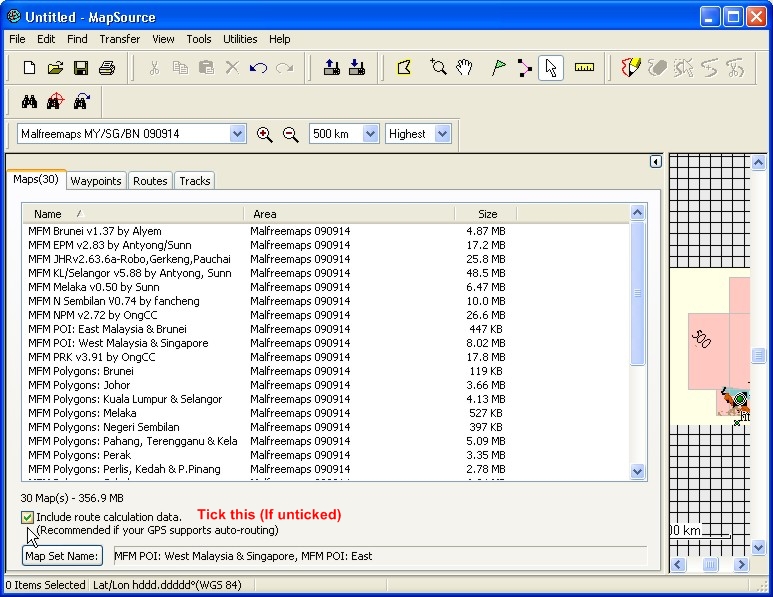Viewport: 773px width, 597px height.
Task: Click map view scroll left arrow
Action: click(678, 564)
